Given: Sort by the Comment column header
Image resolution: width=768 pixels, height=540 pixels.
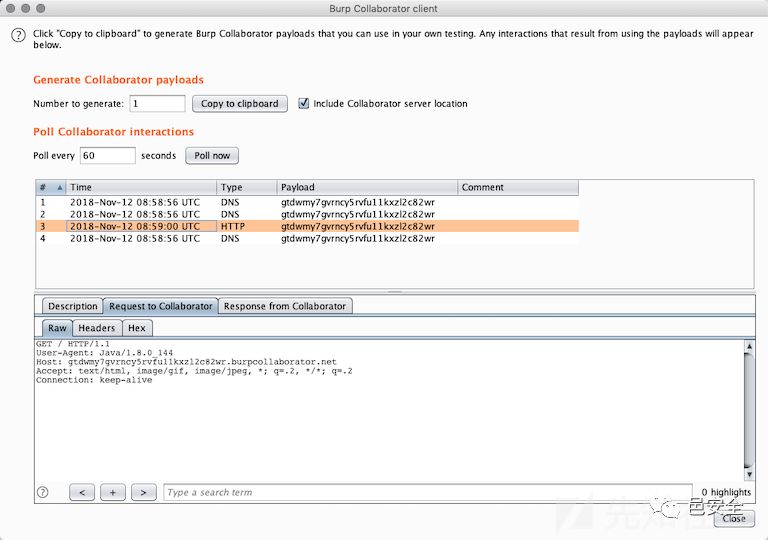Looking at the screenshot, I should tap(518, 187).
